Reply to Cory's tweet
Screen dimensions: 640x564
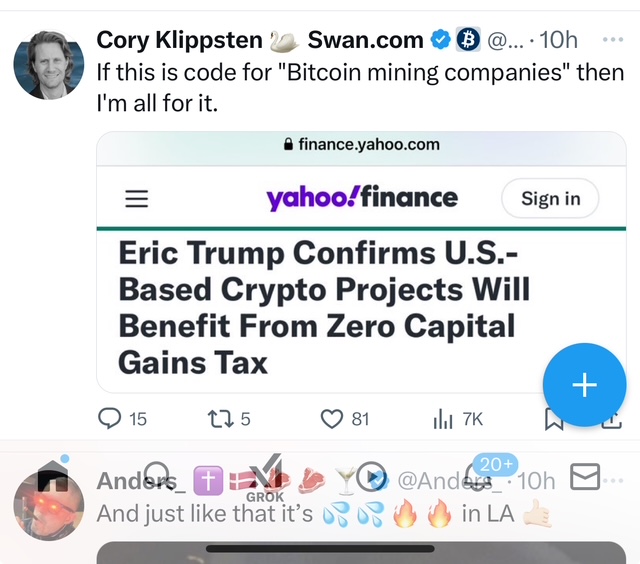point(110,419)
